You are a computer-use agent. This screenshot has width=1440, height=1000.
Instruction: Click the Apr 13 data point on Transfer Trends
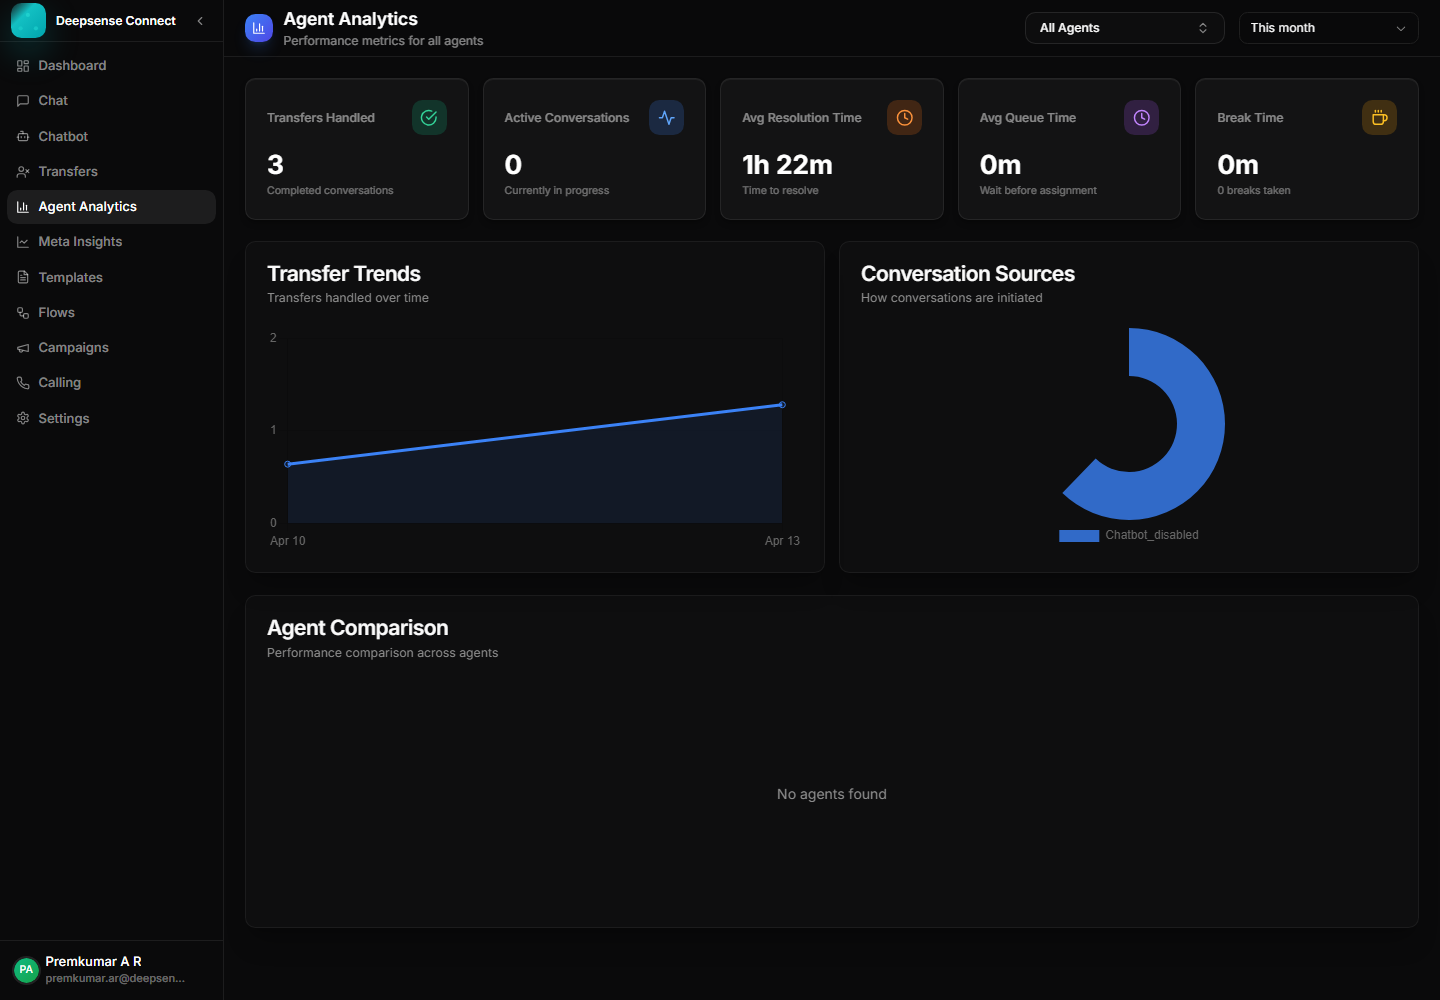coord(781,405)
